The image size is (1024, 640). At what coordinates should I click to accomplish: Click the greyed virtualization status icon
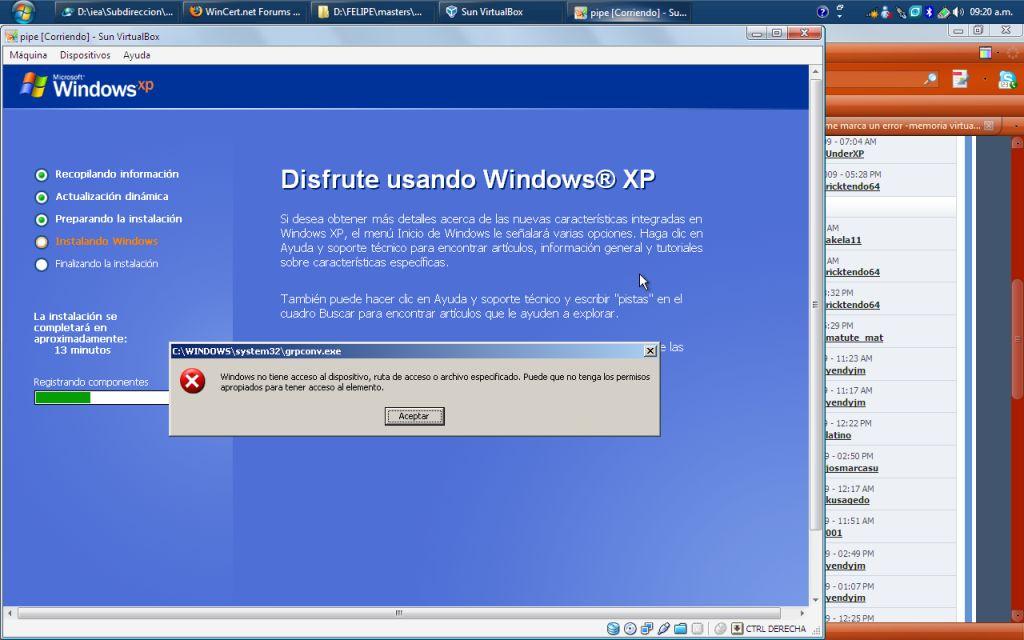coord(697,628)
